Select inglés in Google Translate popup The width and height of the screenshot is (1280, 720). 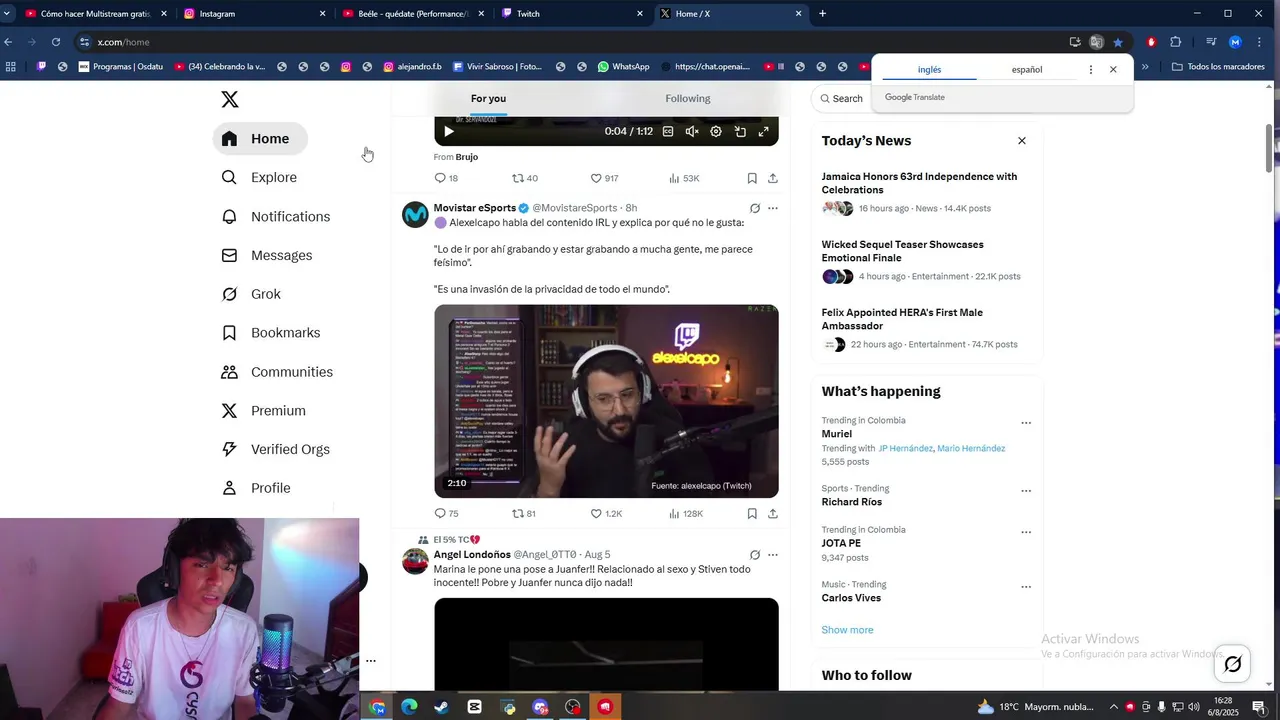point(930,70)
